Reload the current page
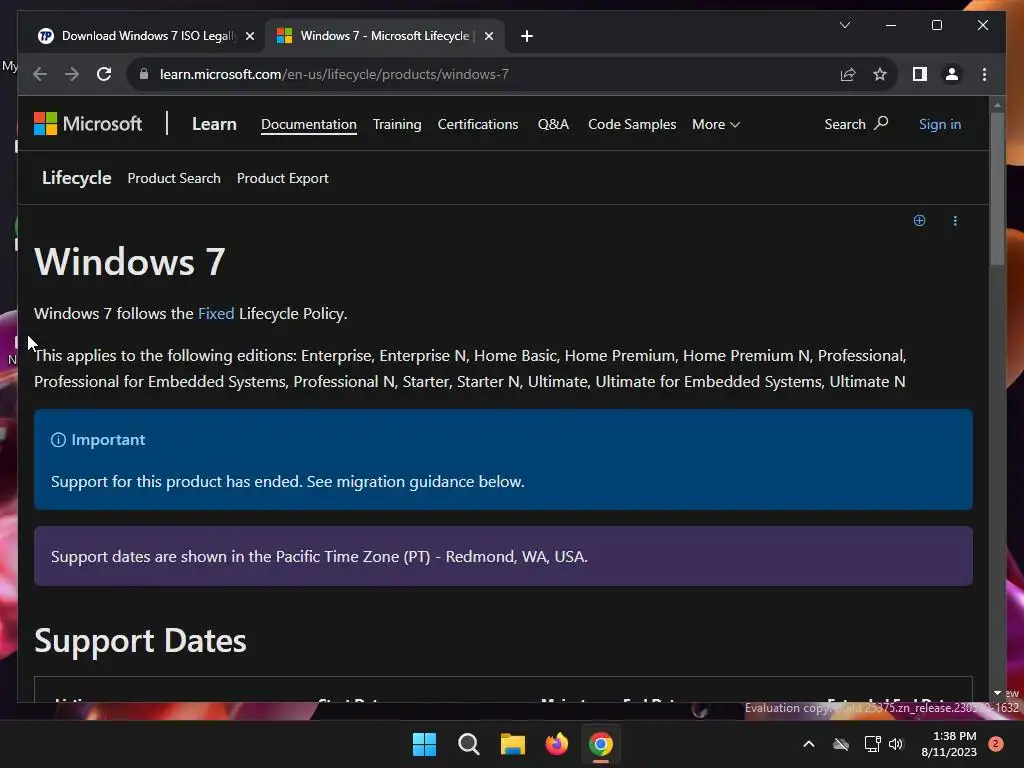Screen dimensions: 1024x768 (x=104, y=74)
